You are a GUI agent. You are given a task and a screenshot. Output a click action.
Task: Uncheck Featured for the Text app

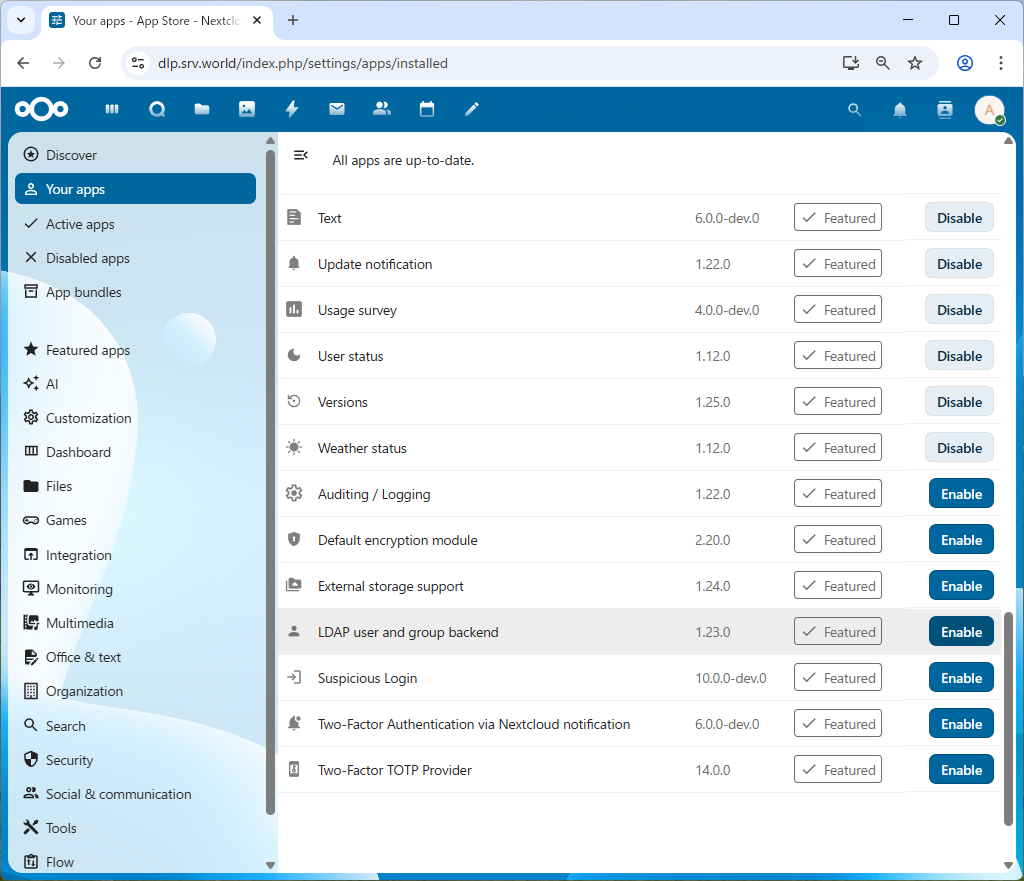(x=837, y=217)
